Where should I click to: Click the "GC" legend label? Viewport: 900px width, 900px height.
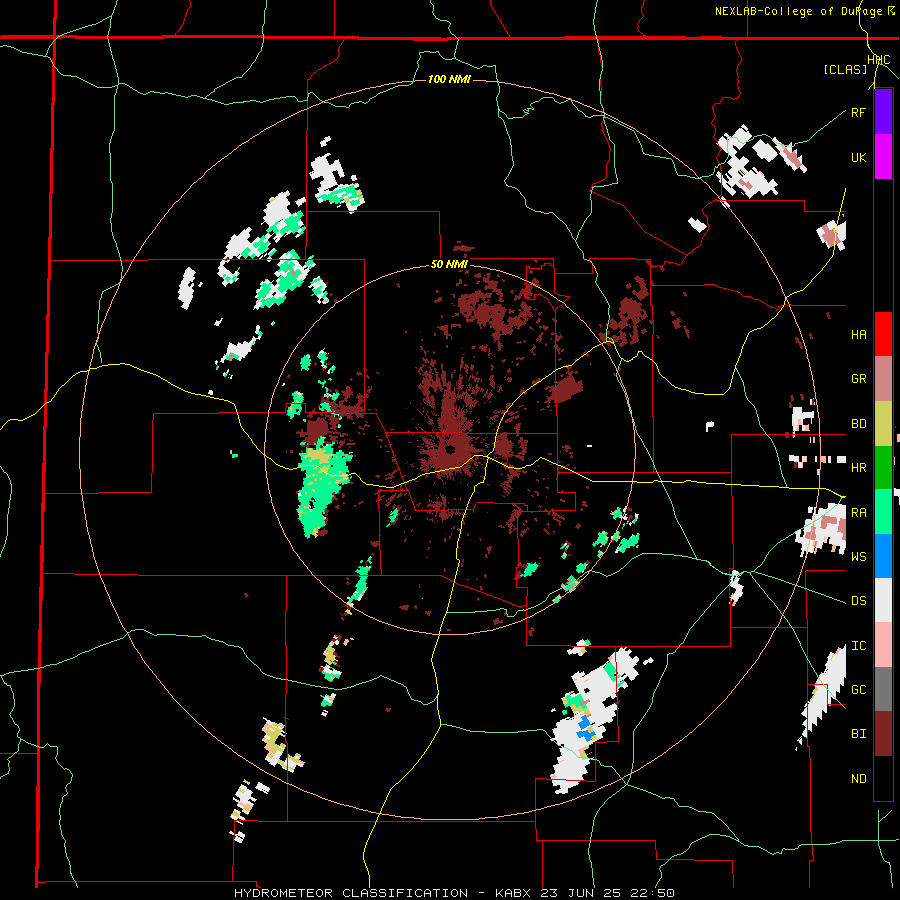pos(858,689)
